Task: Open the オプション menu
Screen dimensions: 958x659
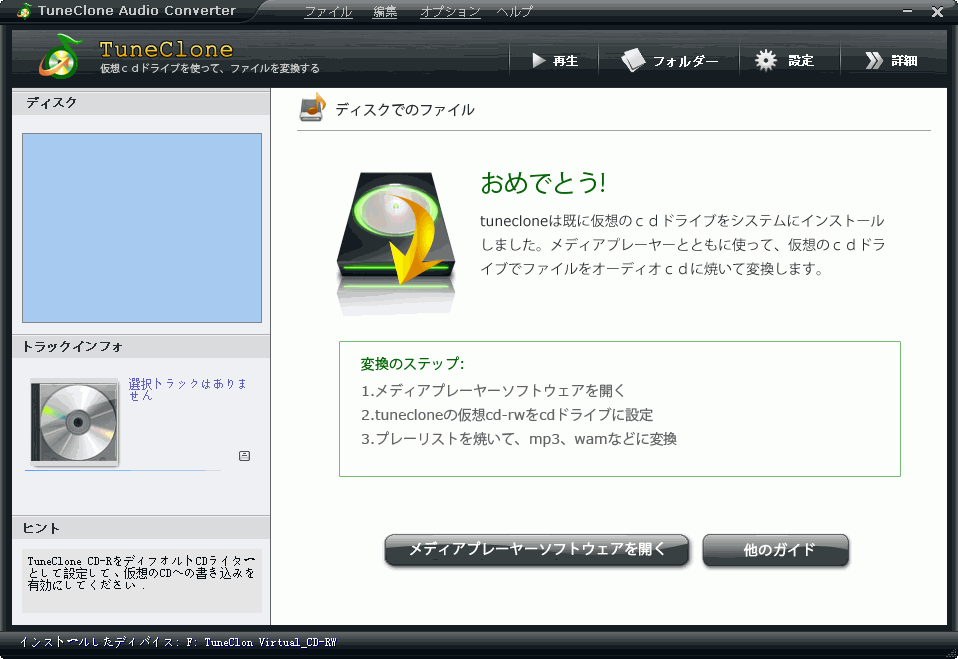Action: [450, 12]
